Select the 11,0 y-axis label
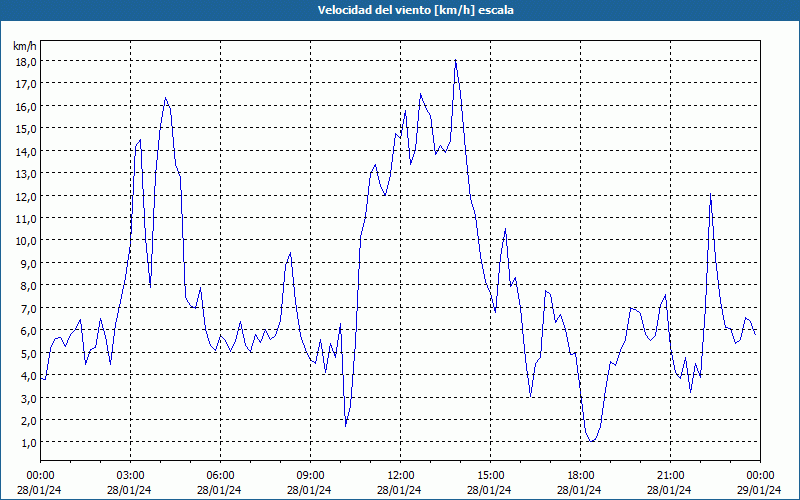Viewport: 800px width, 500px height. [x=28, y=218]
